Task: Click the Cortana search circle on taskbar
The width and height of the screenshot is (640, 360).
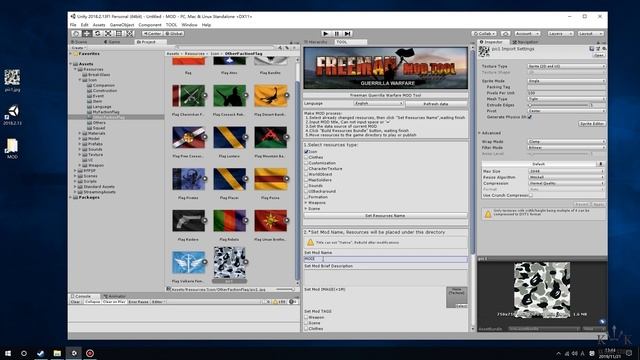Action: click(24, 353)
